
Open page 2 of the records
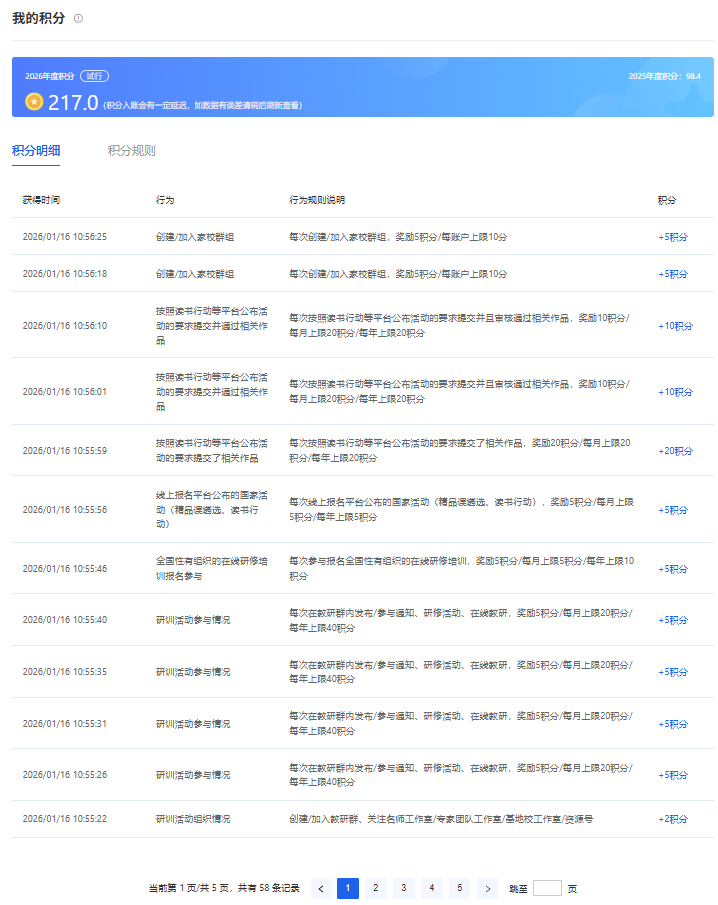pyautogui.click(x=376, y=888)
